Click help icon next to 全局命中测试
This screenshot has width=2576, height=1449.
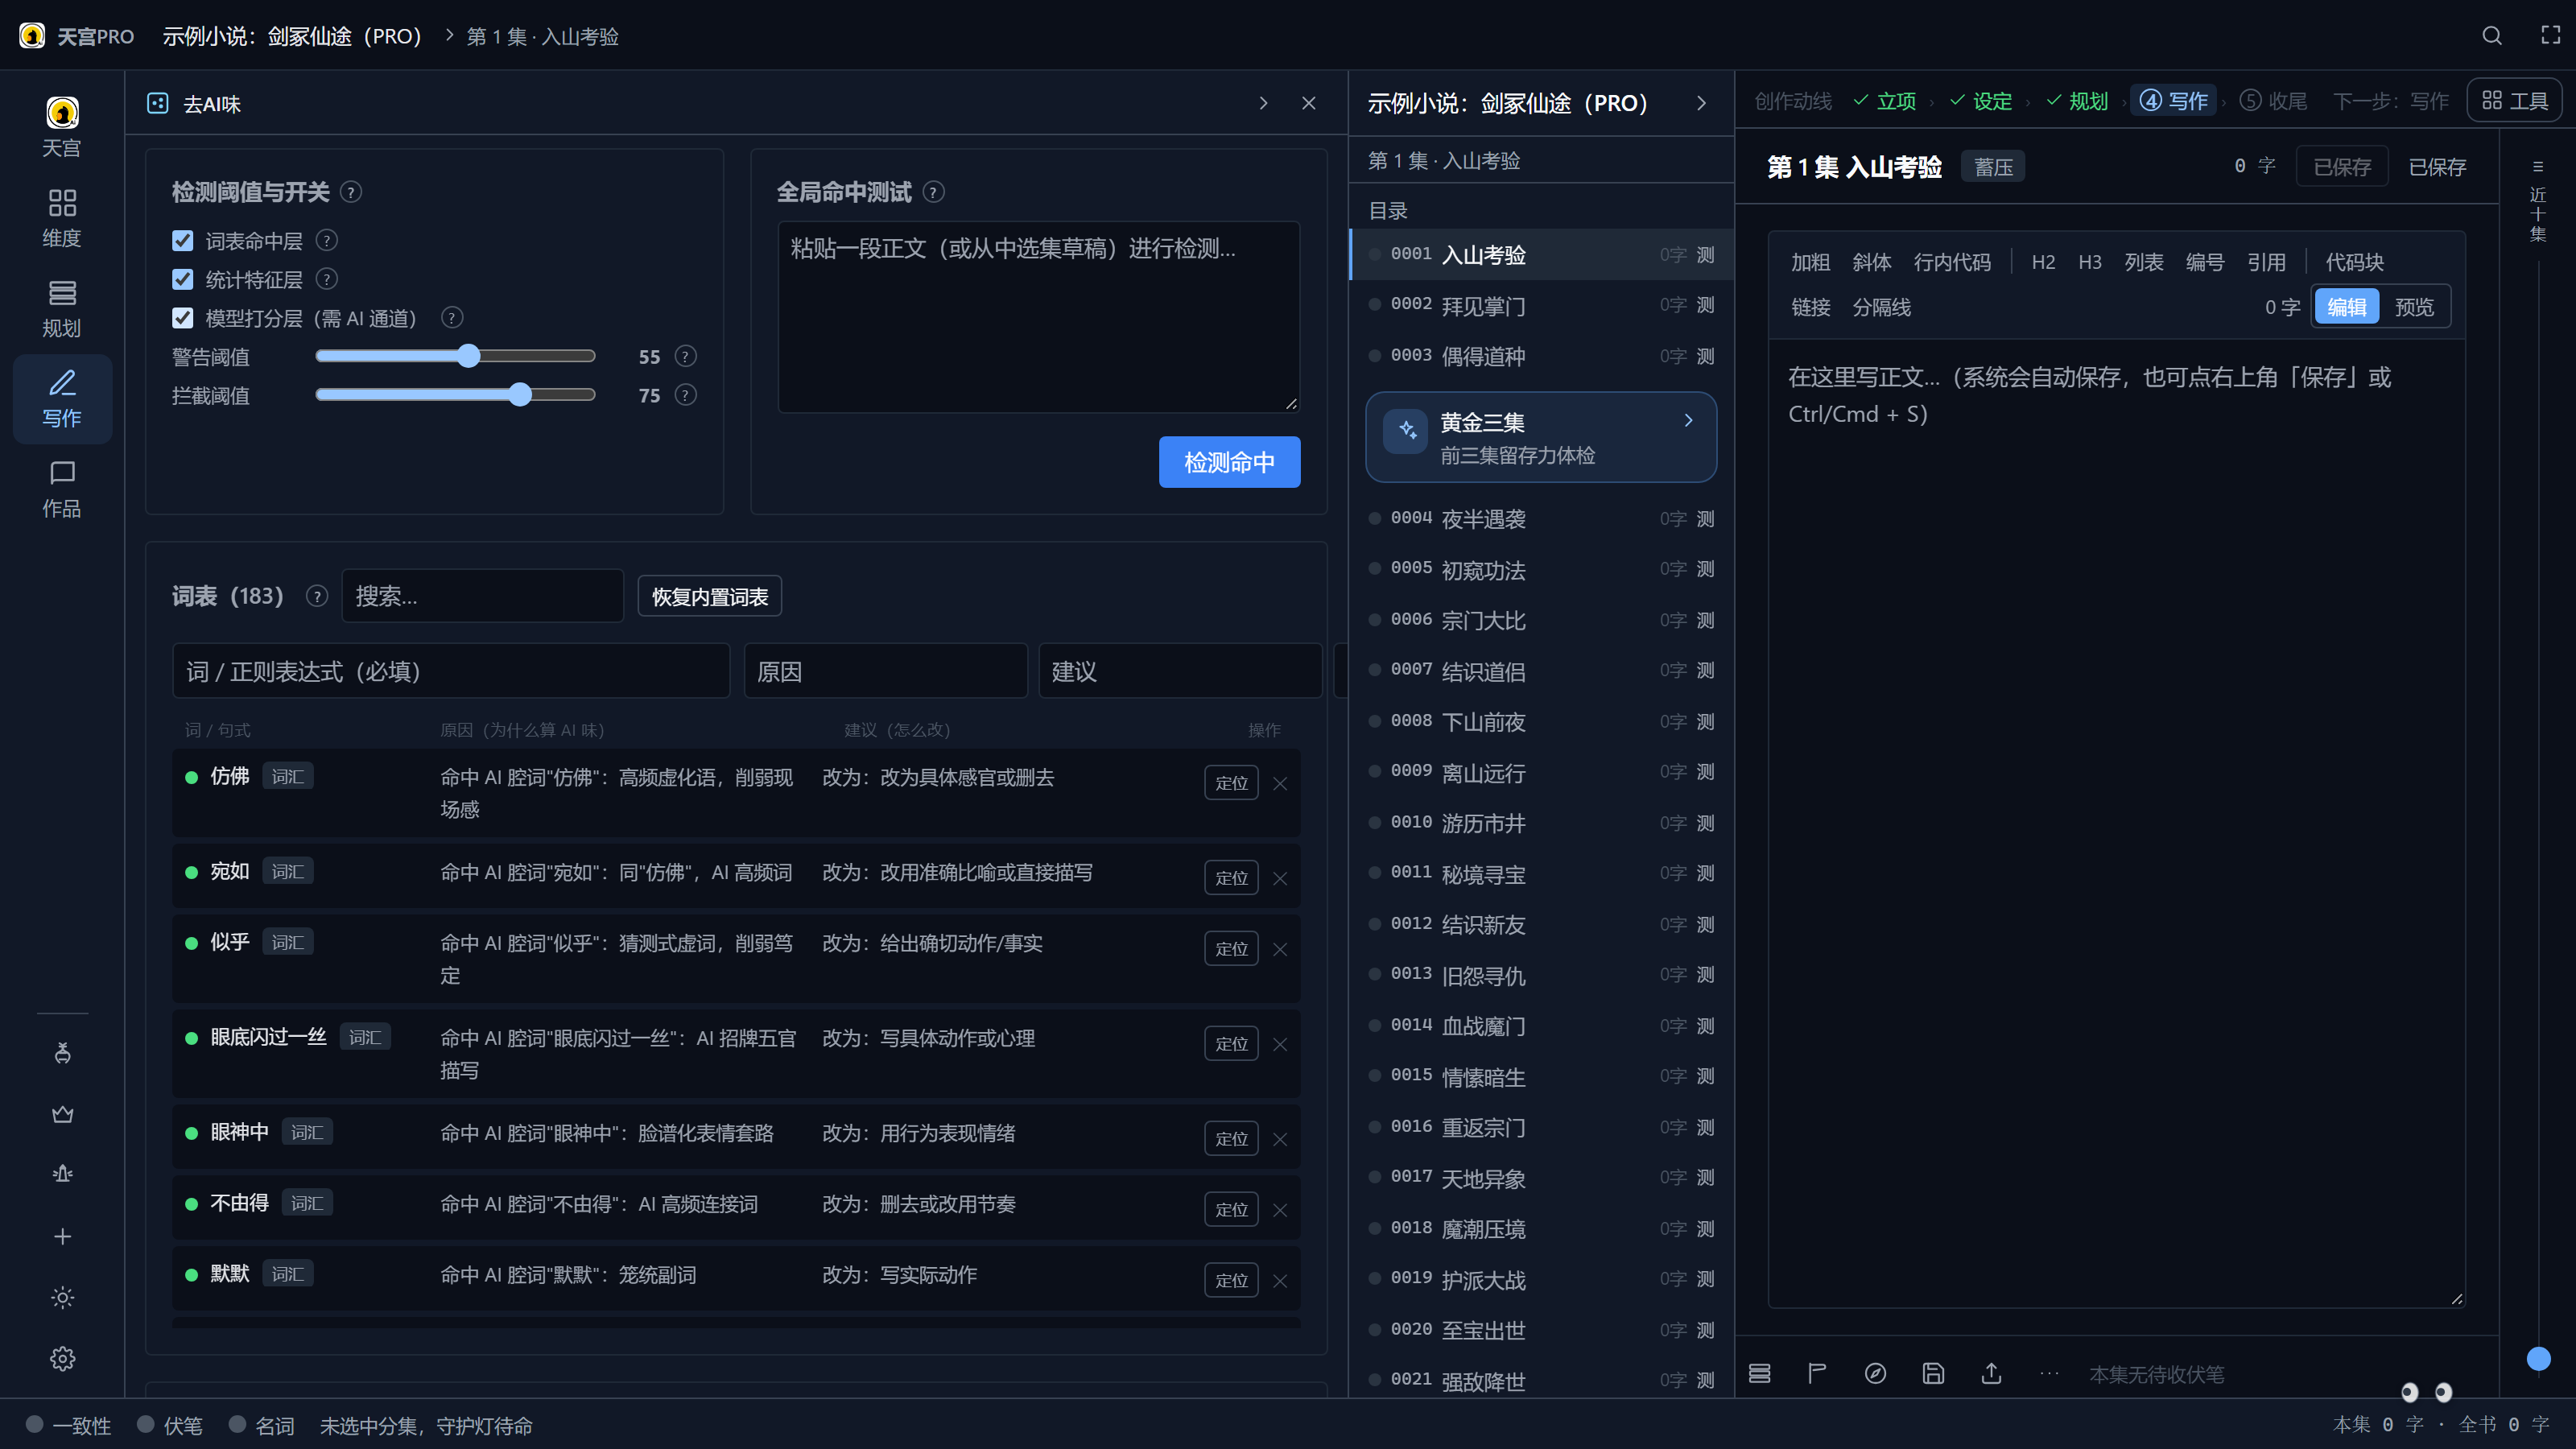[x=933, y=192]
